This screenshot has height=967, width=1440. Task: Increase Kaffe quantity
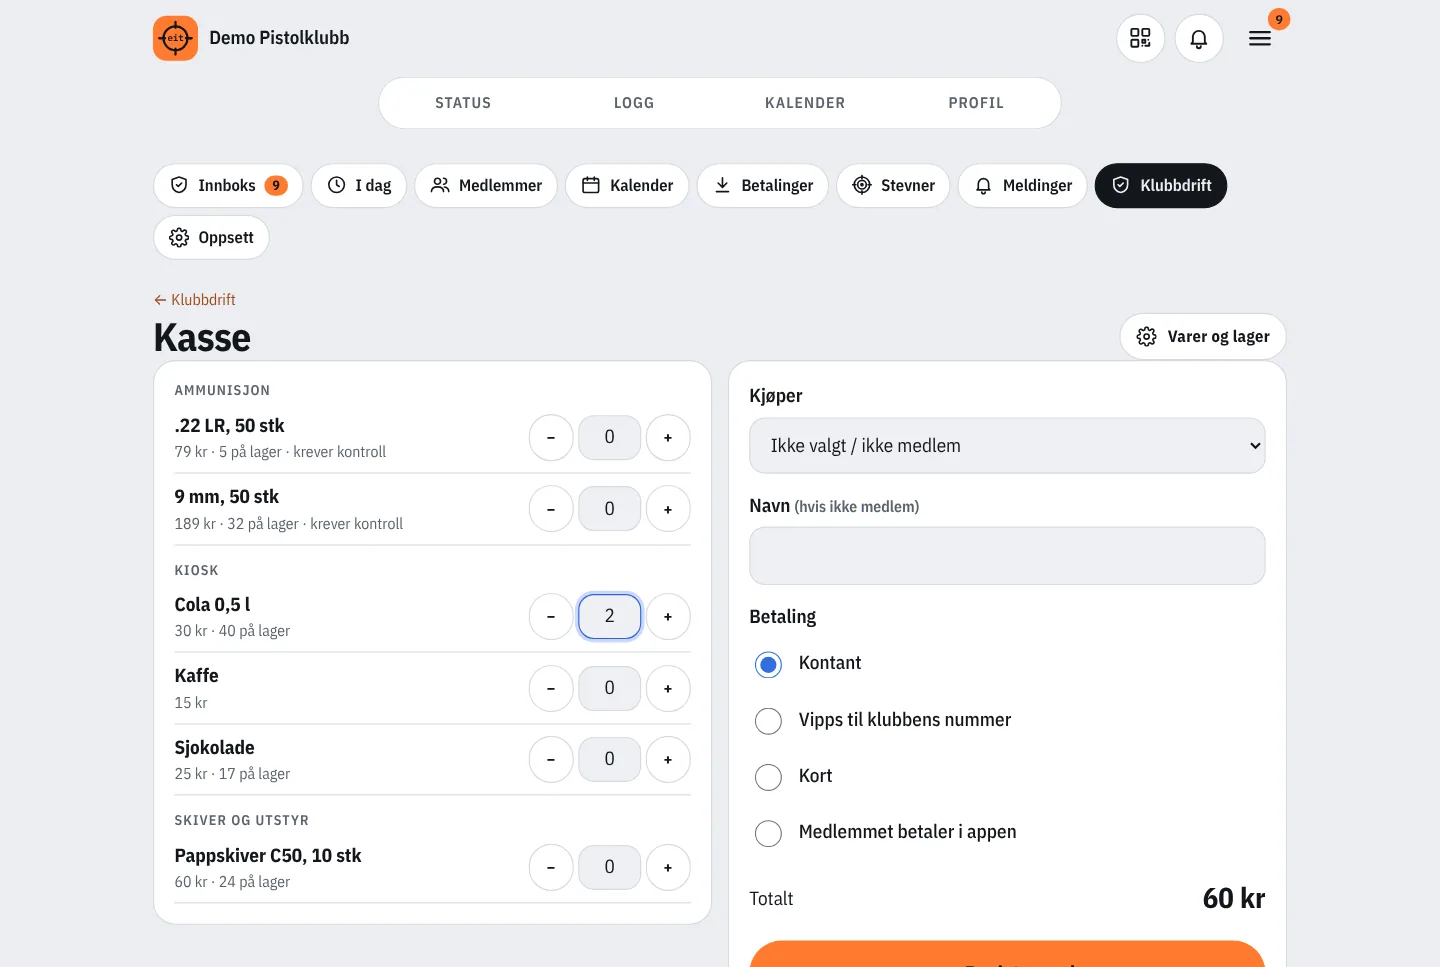(668, 688)
